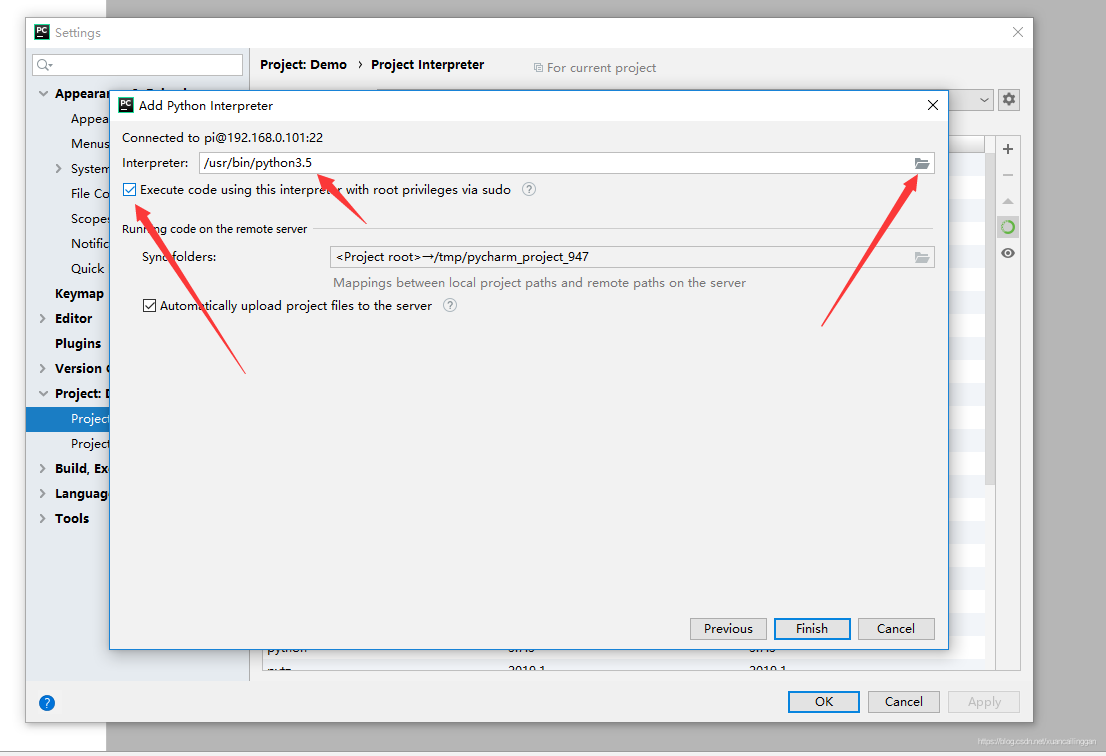Select Plugins in settings tree
1106x756 pixels.
(x=78, y=343)
